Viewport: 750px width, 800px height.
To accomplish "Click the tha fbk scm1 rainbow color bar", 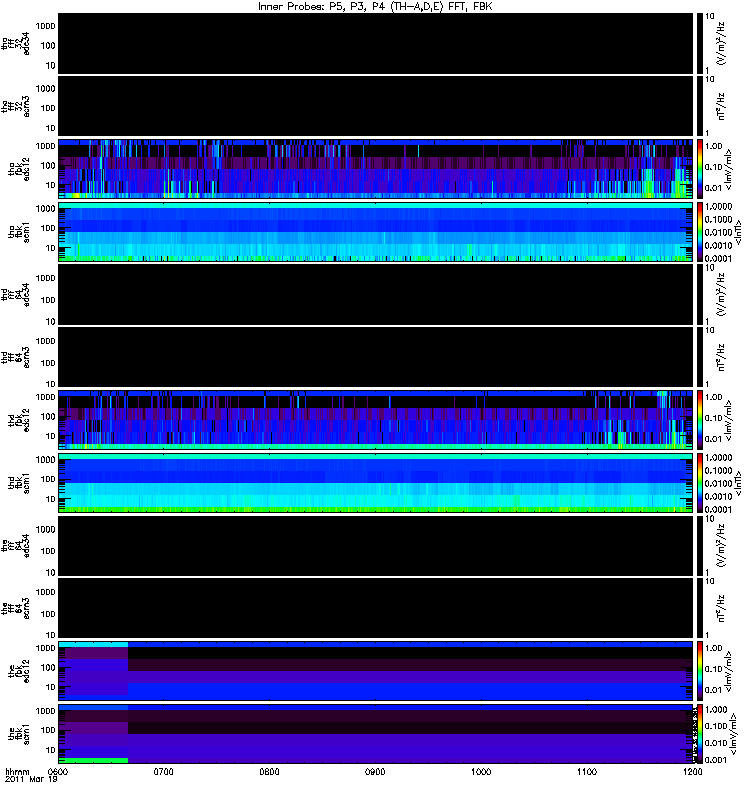I will pos(700,232).
